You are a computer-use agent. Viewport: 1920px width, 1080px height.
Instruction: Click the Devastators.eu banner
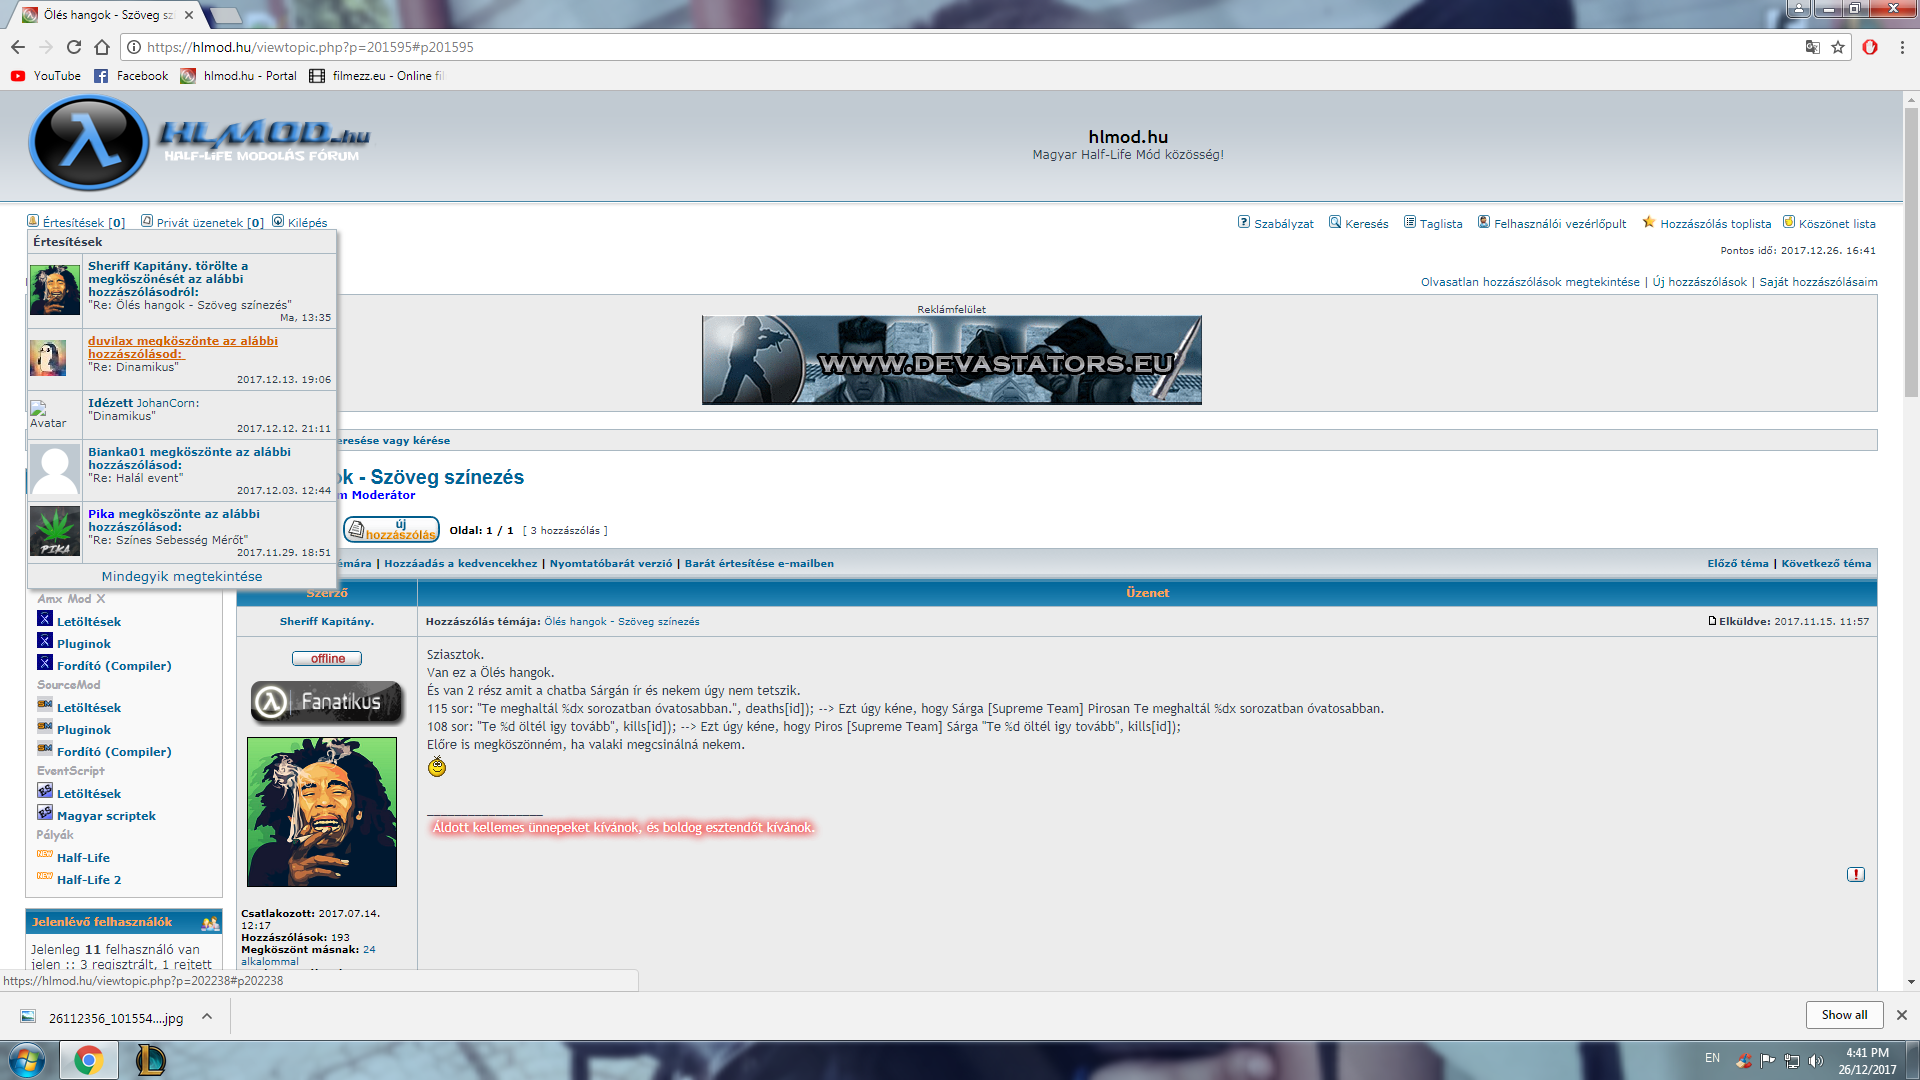click(951, 360)
